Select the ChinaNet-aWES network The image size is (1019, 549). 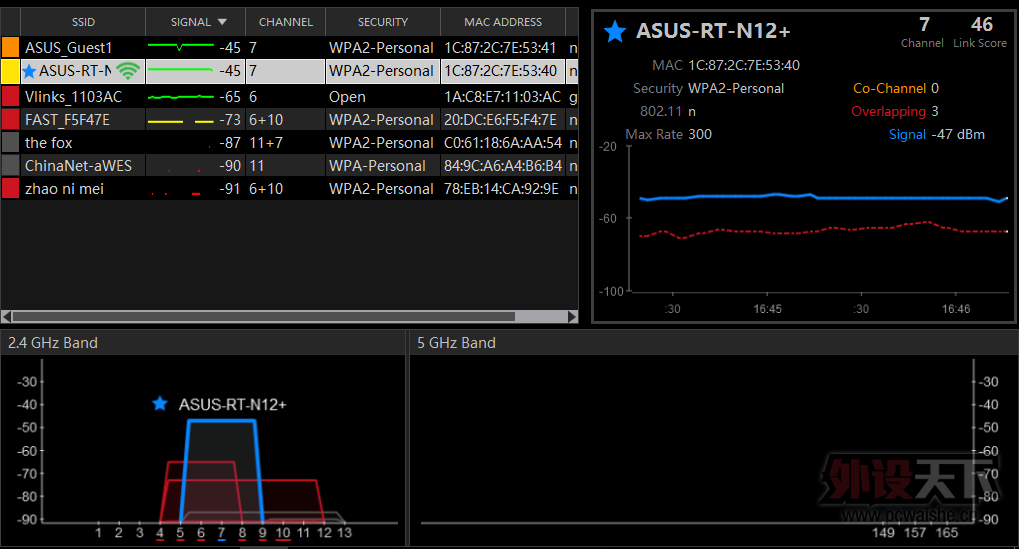tap(289, 166)
